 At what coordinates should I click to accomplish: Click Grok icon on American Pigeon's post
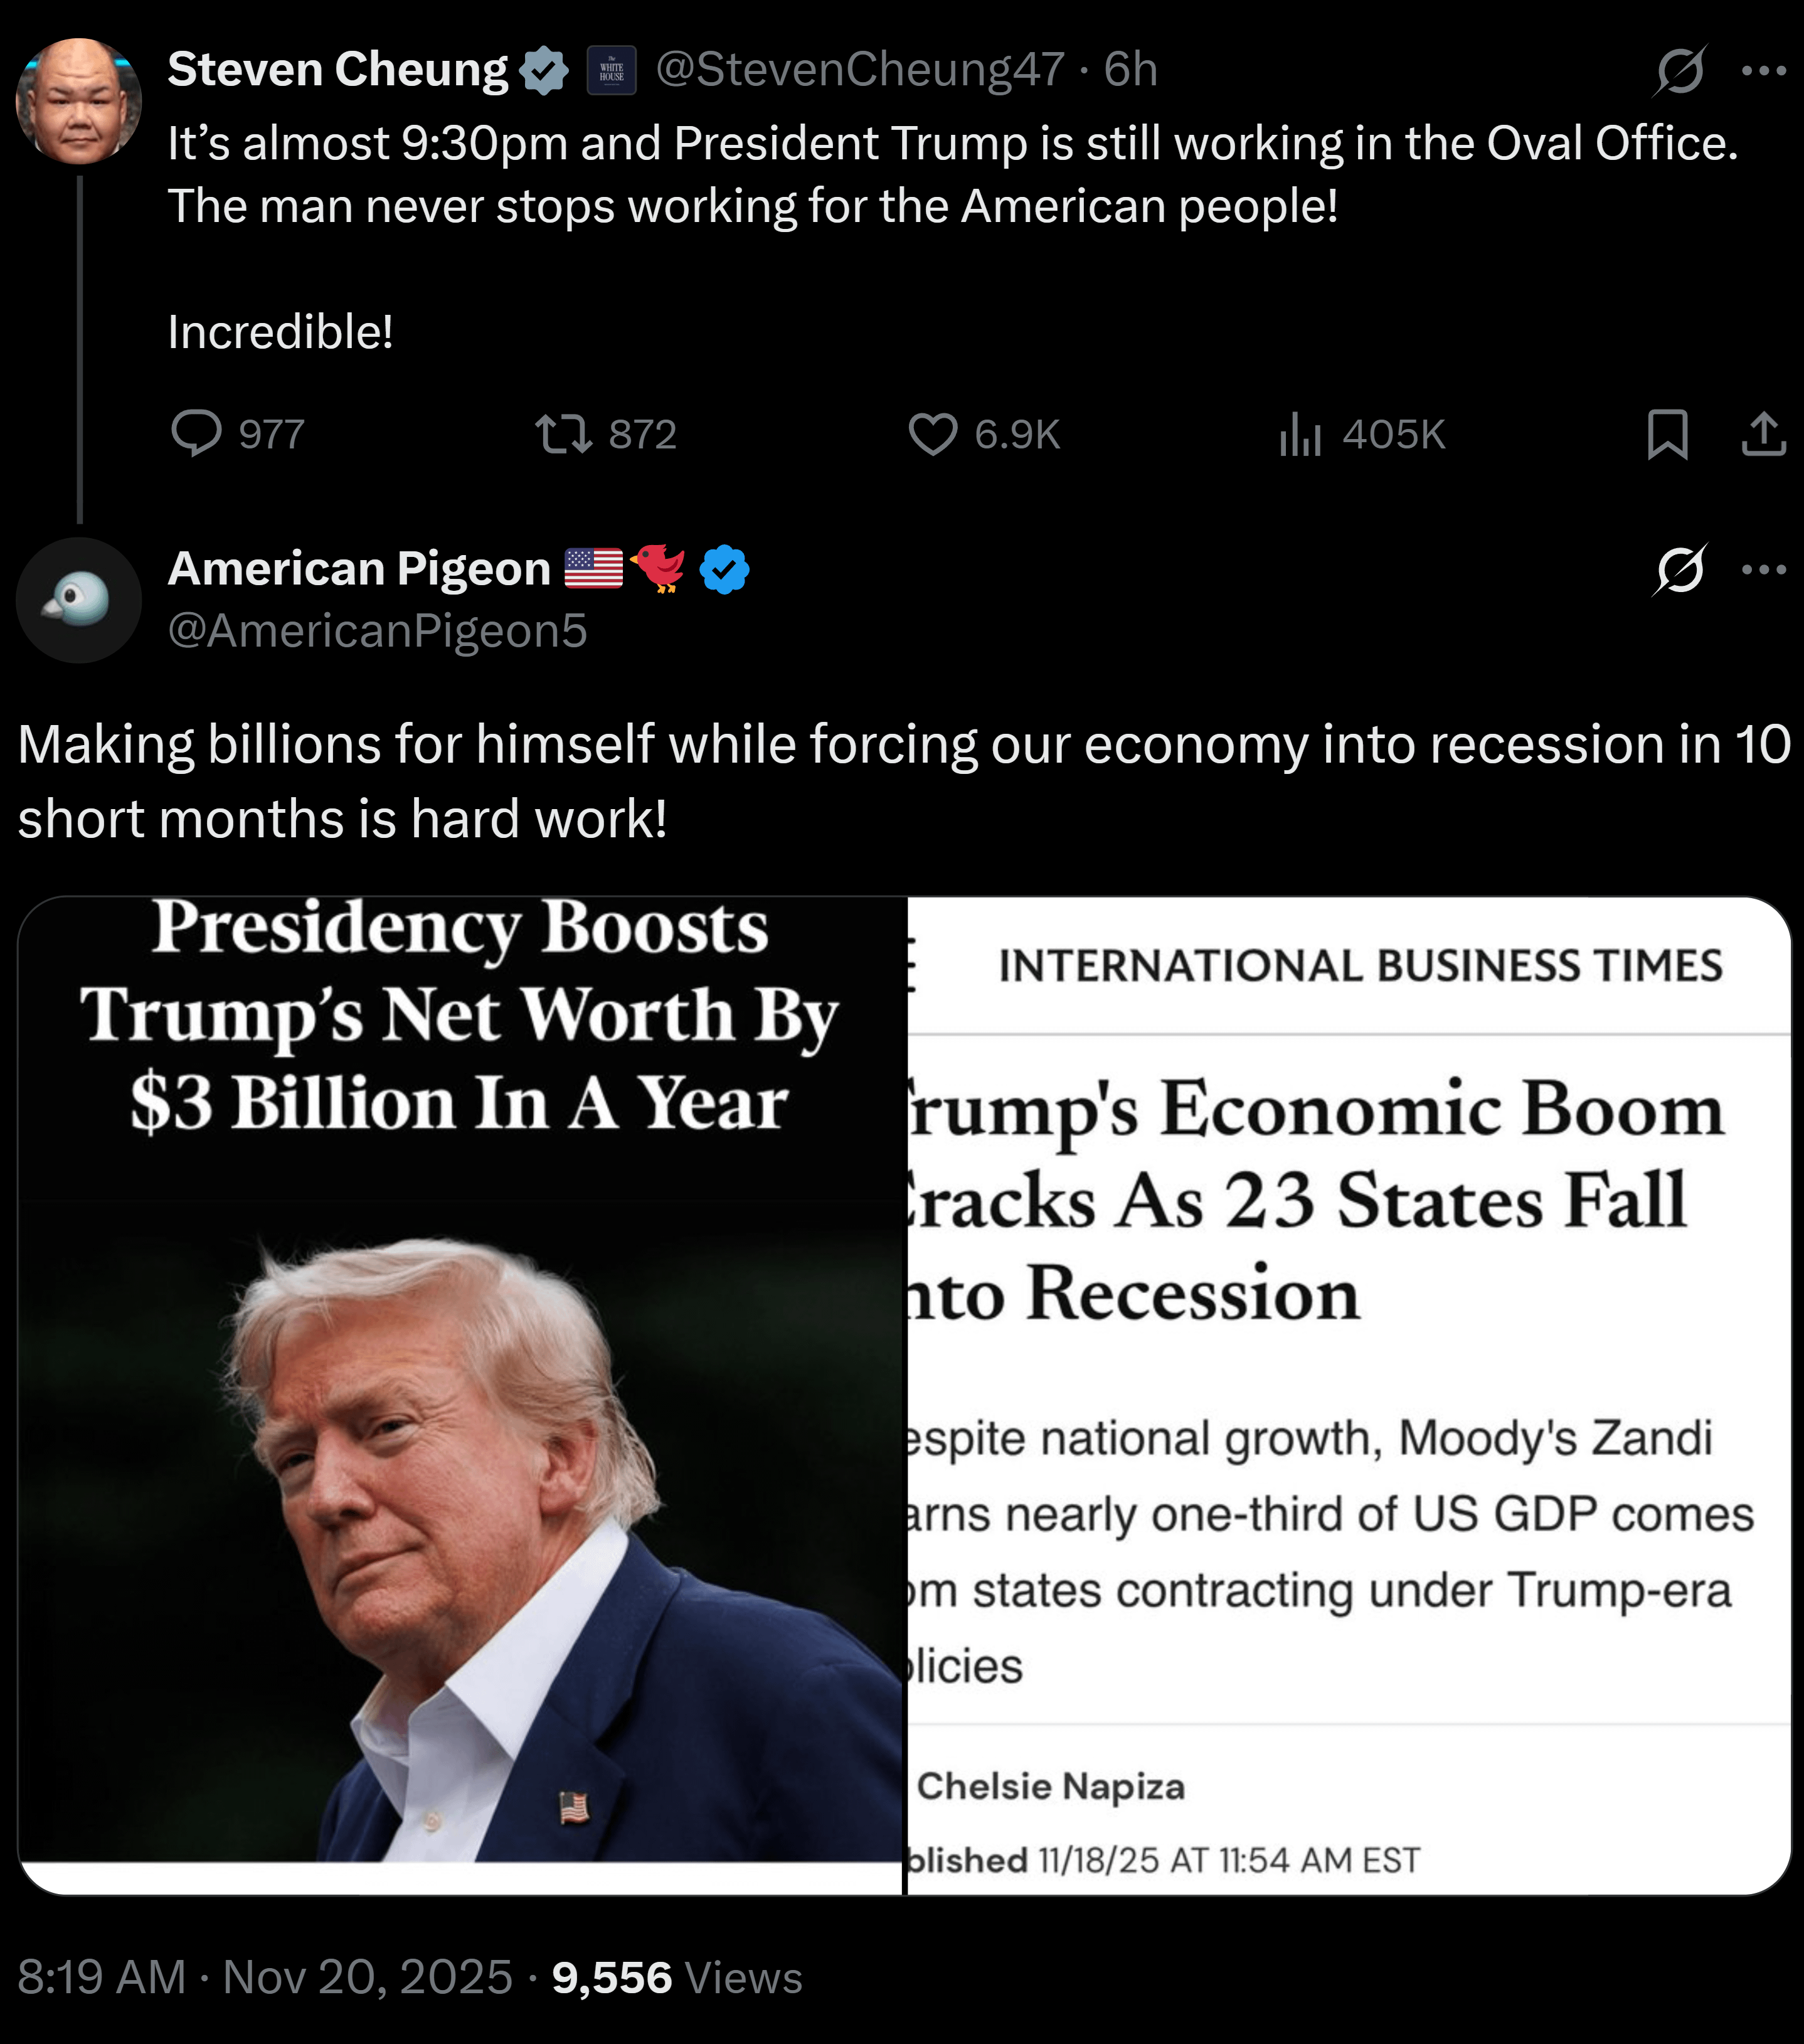(1681, 570)
